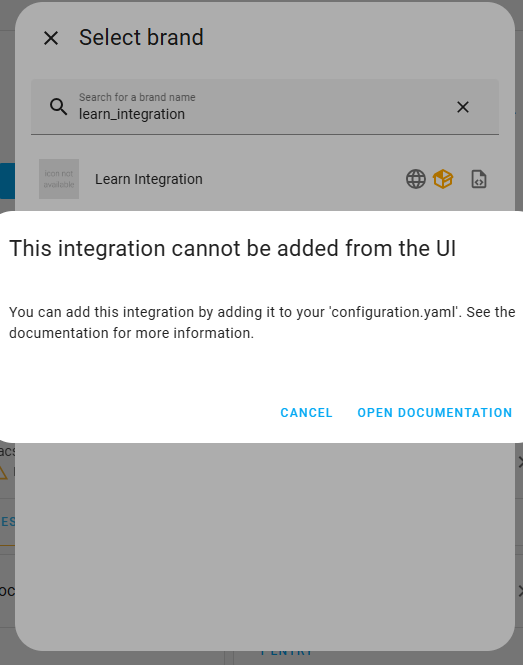Click the YAML file code icon

click(x=479, y=179)
